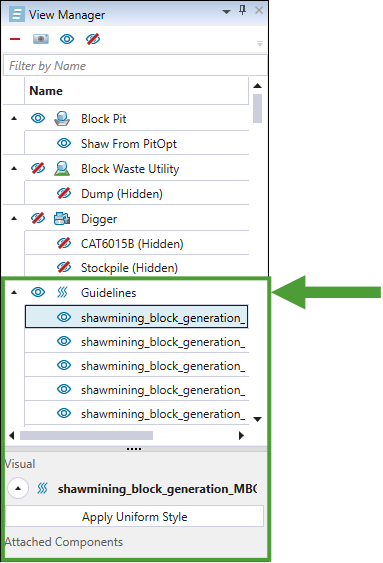Screen dimensions: 383x563
Task: Collapse the Digger tree group
Action: [x=14, y=218]
